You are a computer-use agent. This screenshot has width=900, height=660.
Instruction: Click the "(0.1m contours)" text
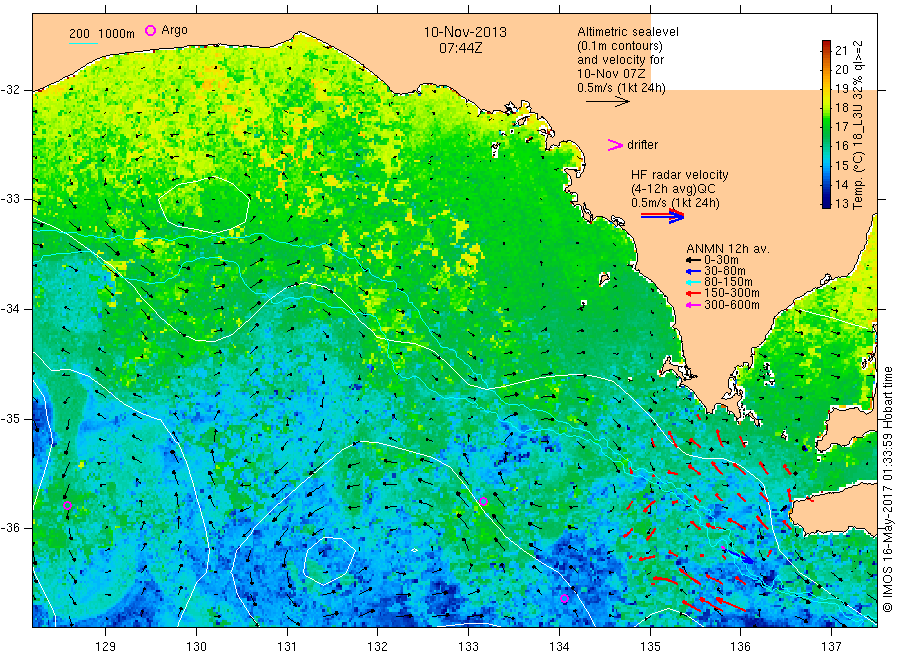pyautogui.click(x=620, y=46)
